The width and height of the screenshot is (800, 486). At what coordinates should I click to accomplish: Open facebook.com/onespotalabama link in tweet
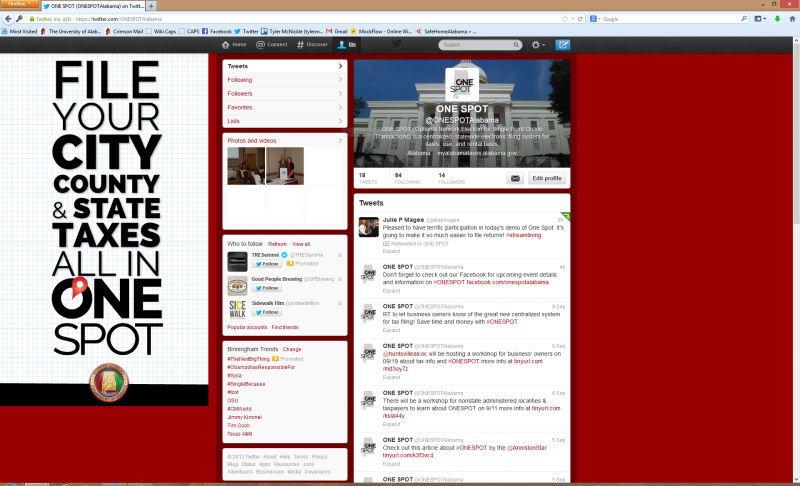[508, 283]
